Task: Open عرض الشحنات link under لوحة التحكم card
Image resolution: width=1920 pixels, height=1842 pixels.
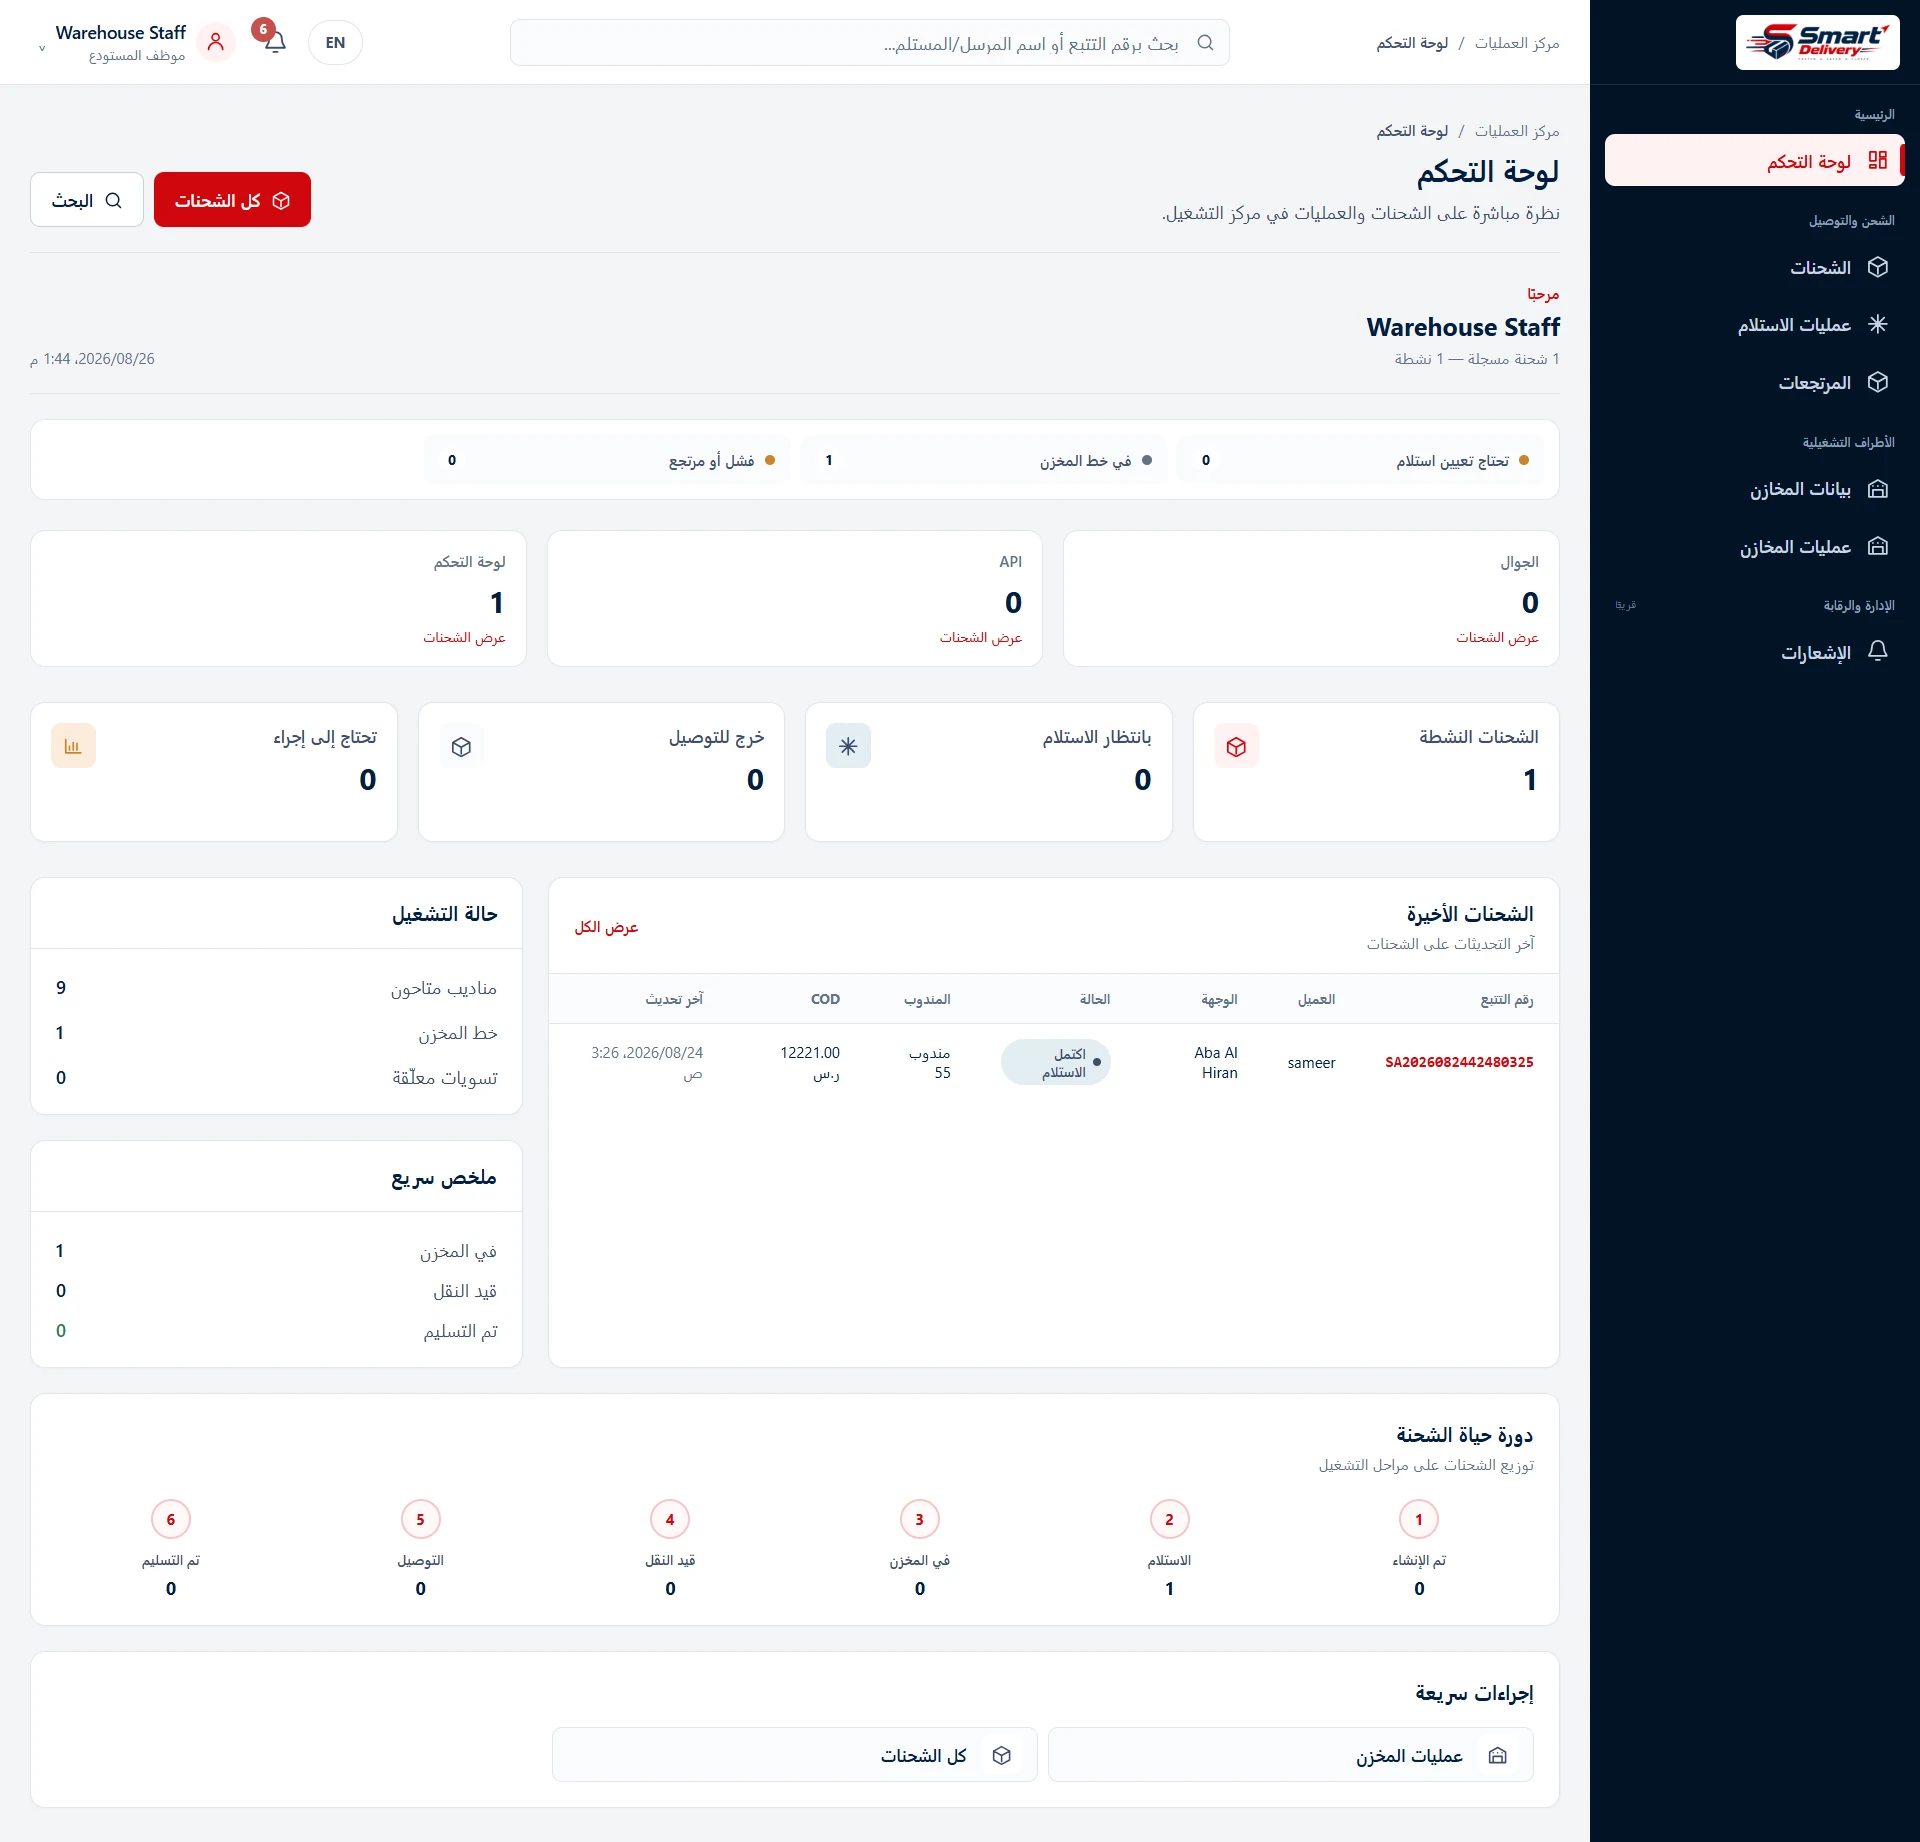Action: click(464, 637)
